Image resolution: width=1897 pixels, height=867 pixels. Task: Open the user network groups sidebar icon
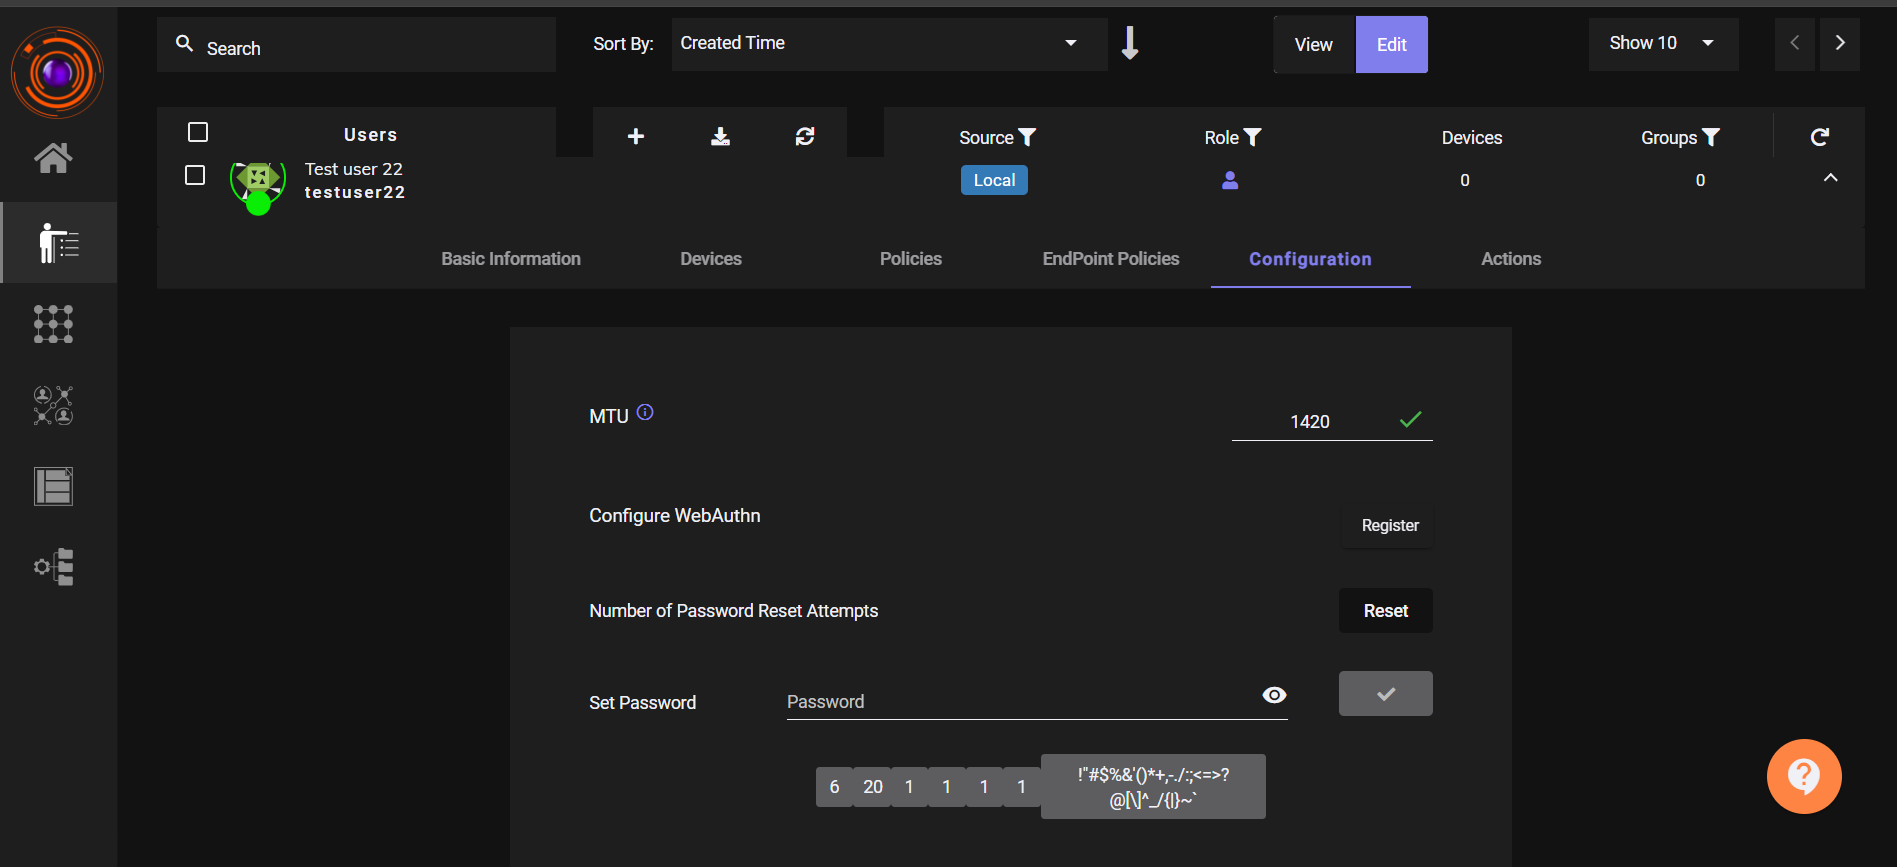tap(53, 405)
